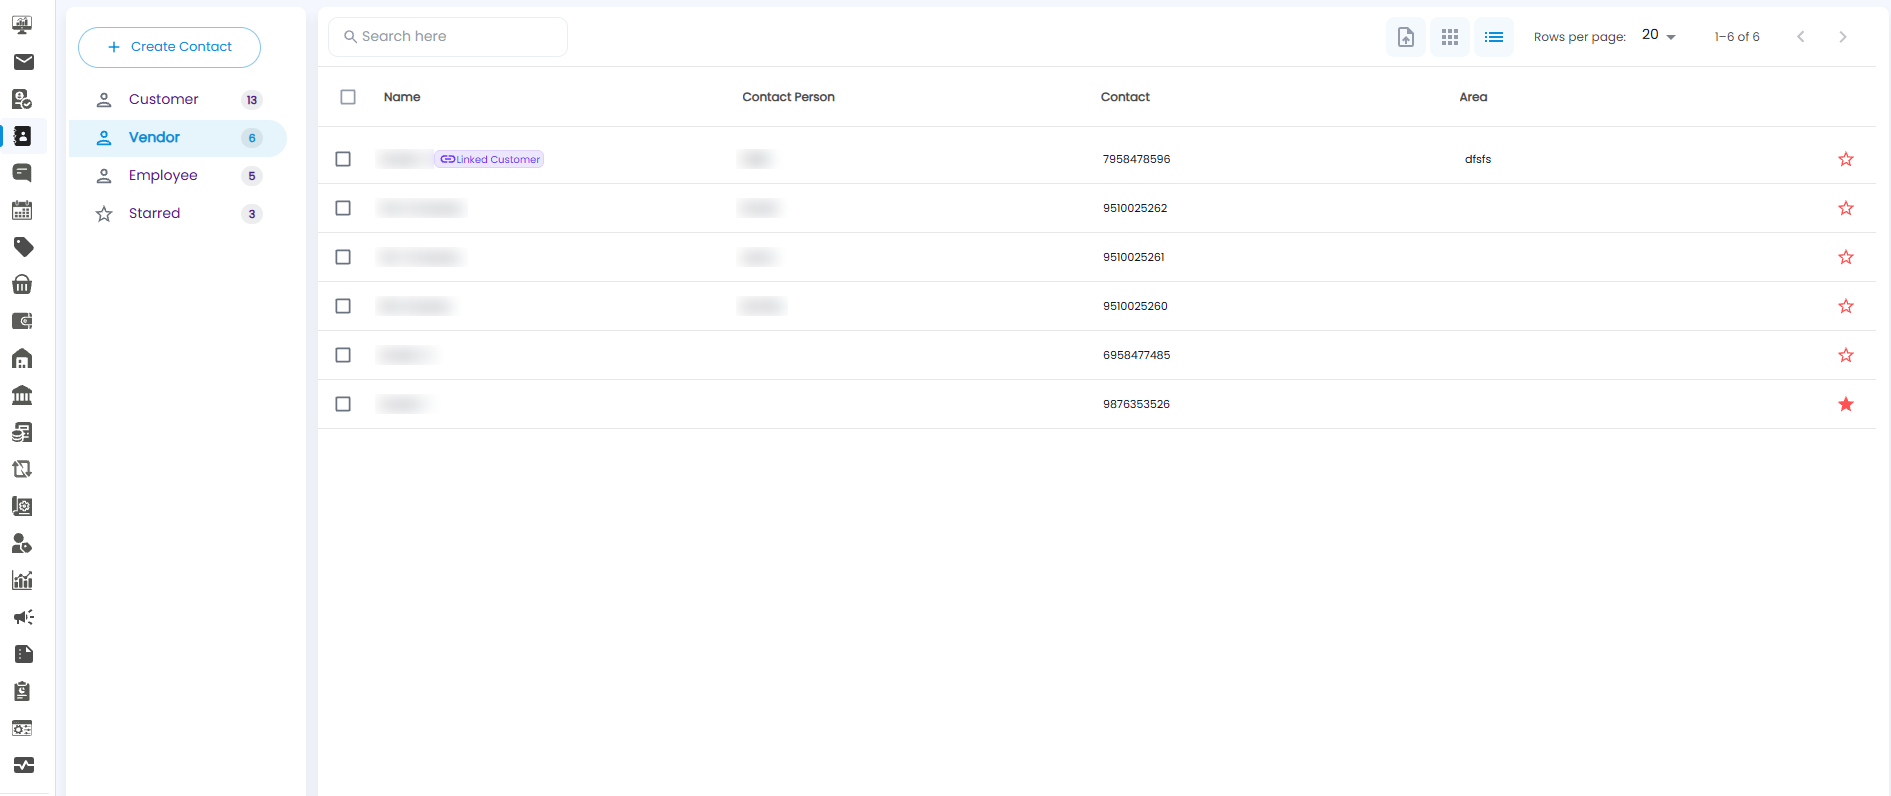The height and width of the screenshot is (796, 1891).
Task: Open the bank building icon in sidebar
Action: 22,395
